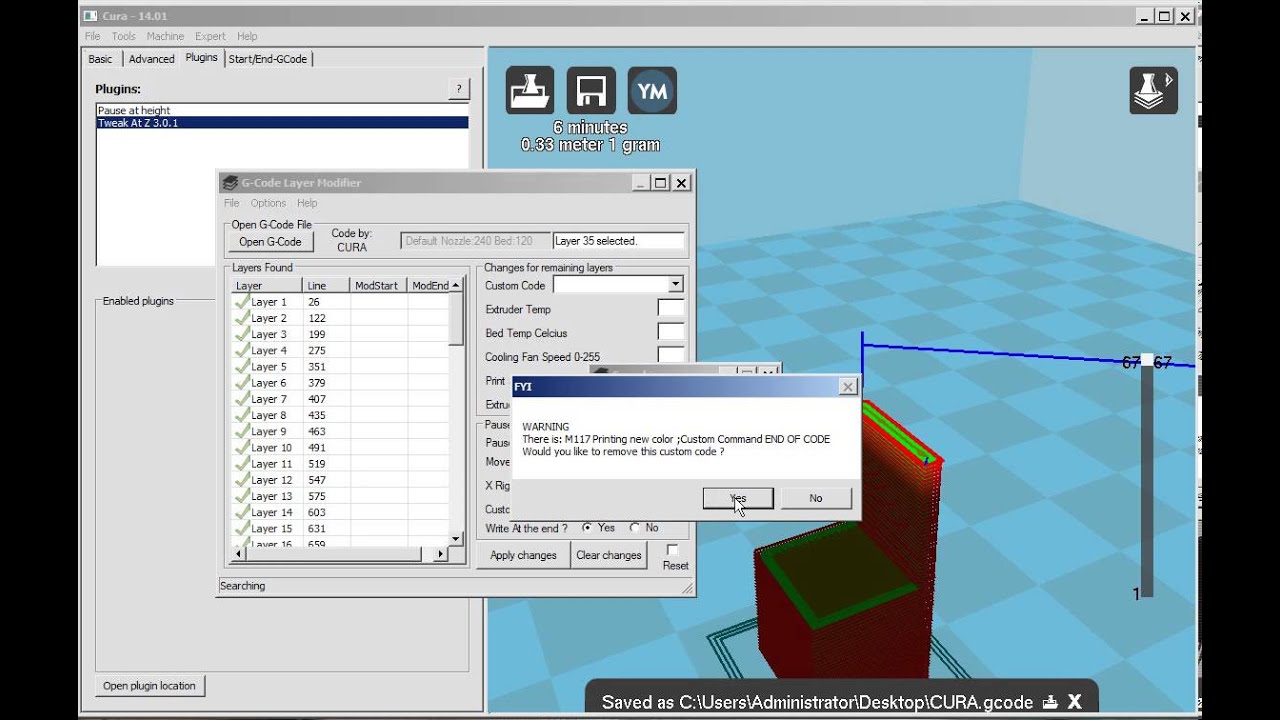The height and width of the screenshot is (720, 1280).
Task: Select the 'Layer 12' row
Action: coord(340,480)
